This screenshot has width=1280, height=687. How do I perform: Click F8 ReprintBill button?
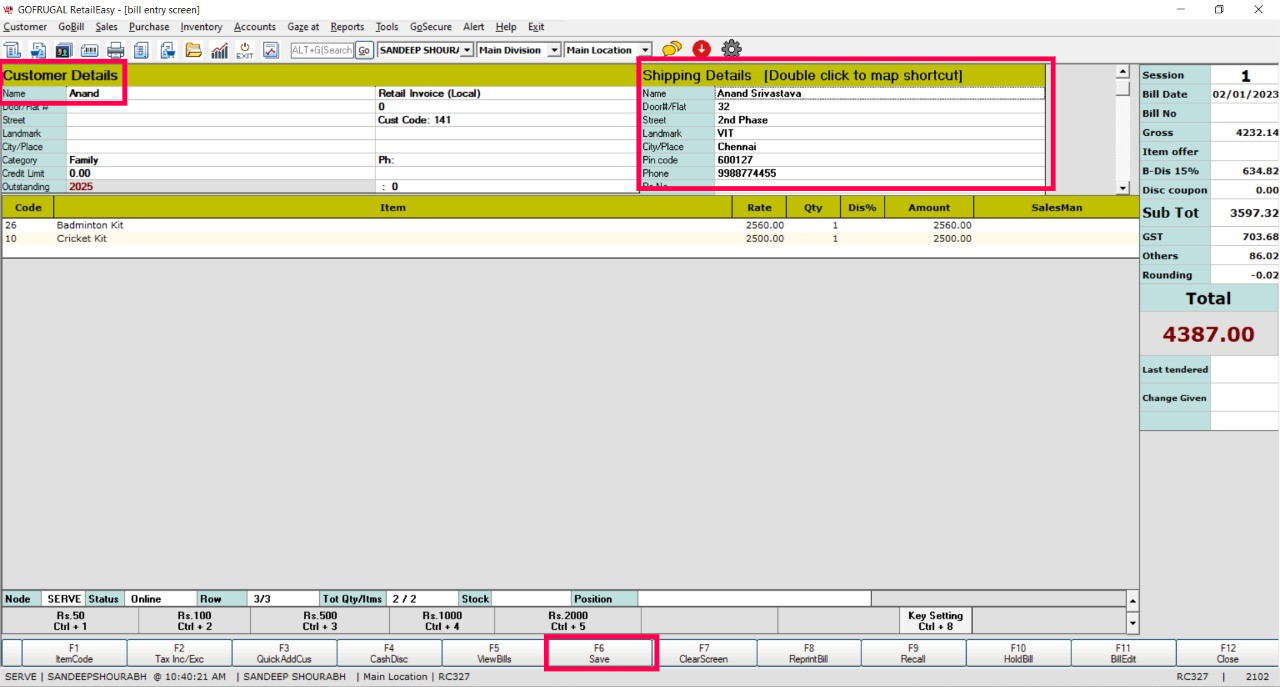click(809, 653)
